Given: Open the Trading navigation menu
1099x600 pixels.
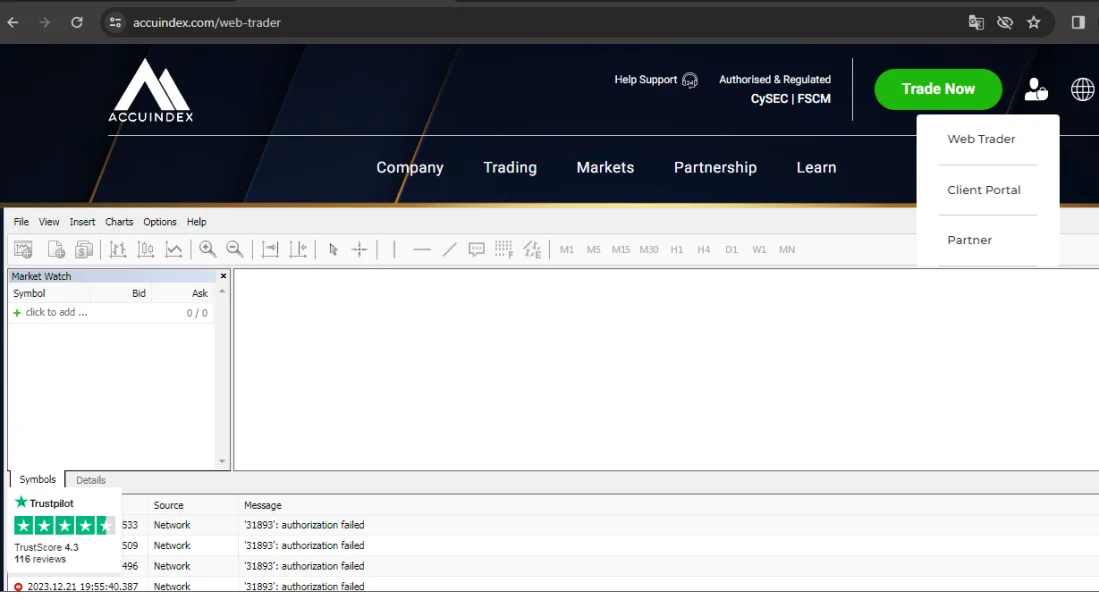Looking at the screenshot, I should tap(510, 168).
